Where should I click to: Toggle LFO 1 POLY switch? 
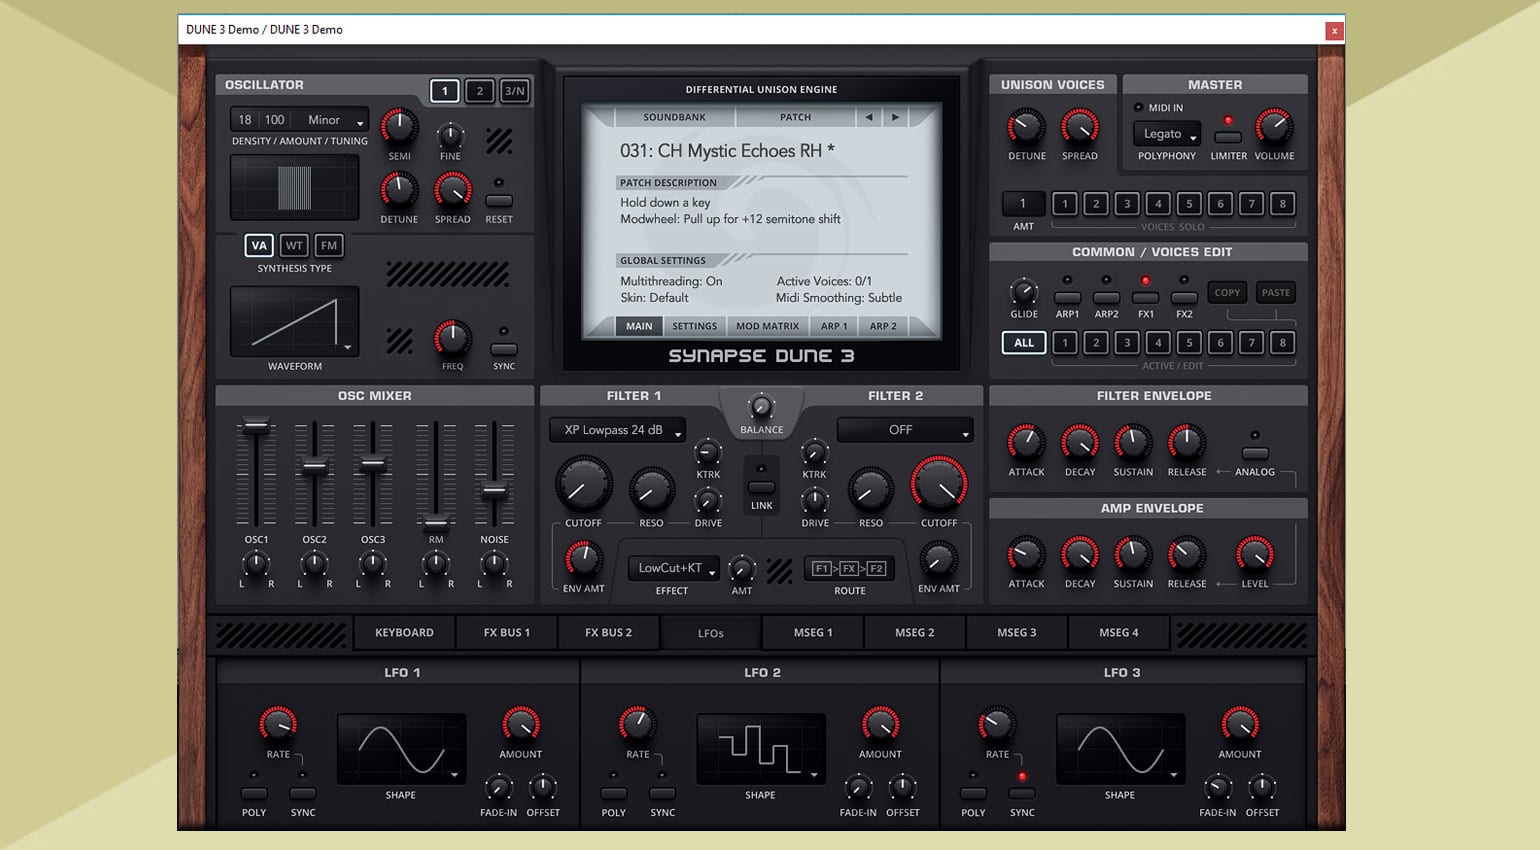[254, 794]
